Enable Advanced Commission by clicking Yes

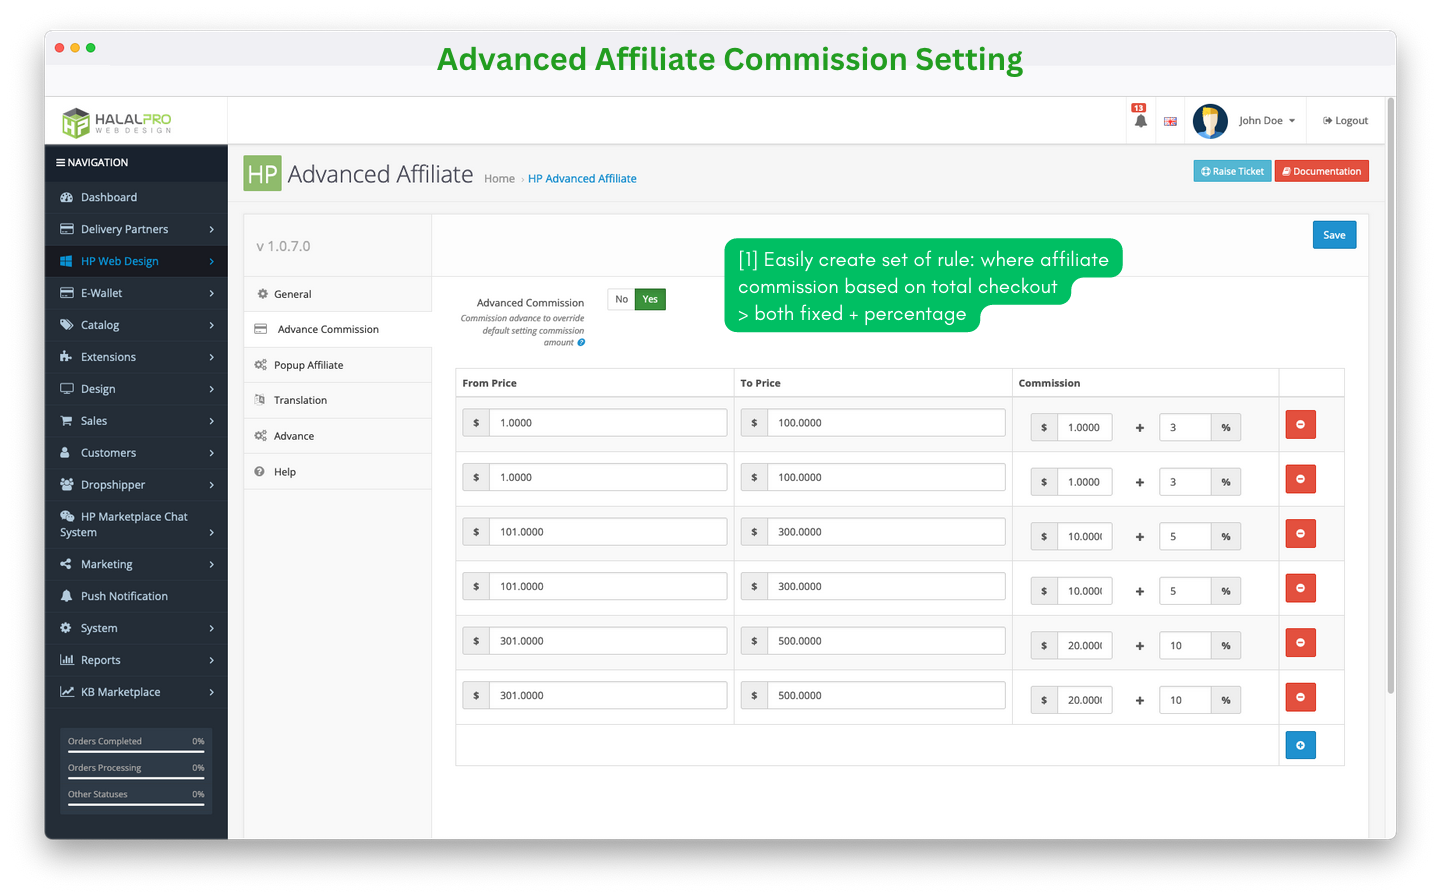coord(650,298)
